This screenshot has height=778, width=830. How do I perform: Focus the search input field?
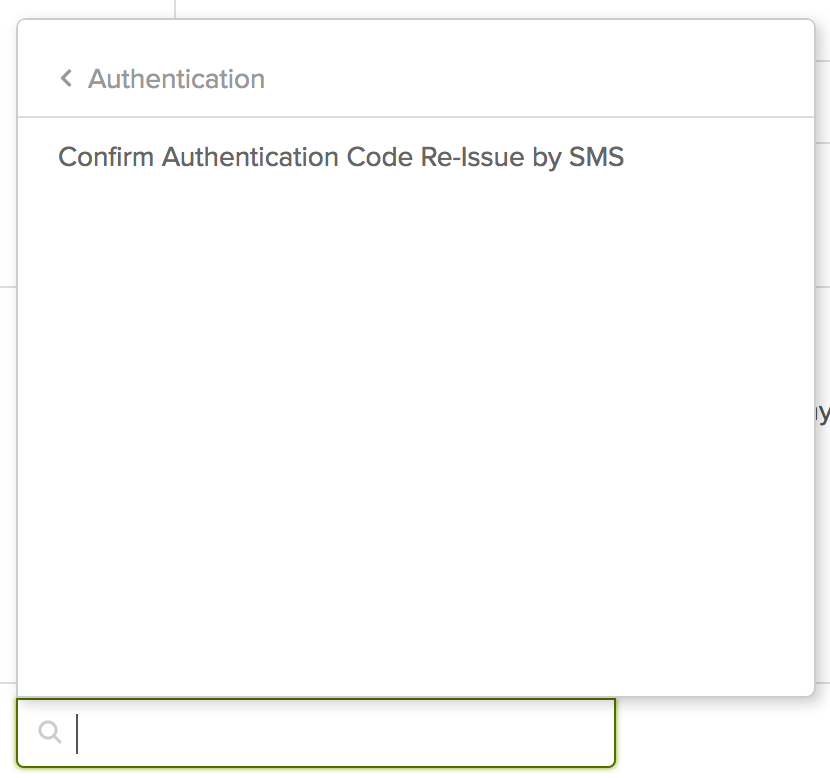click(x=340, y=733)
